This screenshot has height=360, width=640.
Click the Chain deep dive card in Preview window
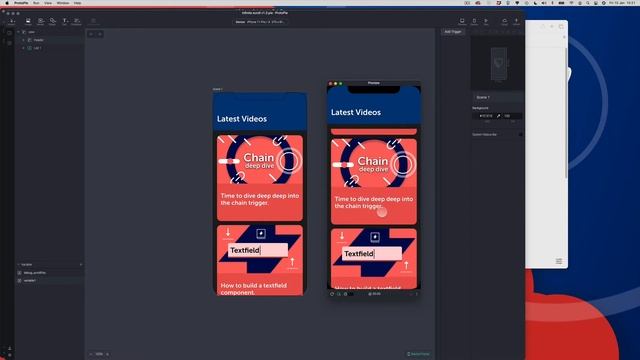[373, 181]
